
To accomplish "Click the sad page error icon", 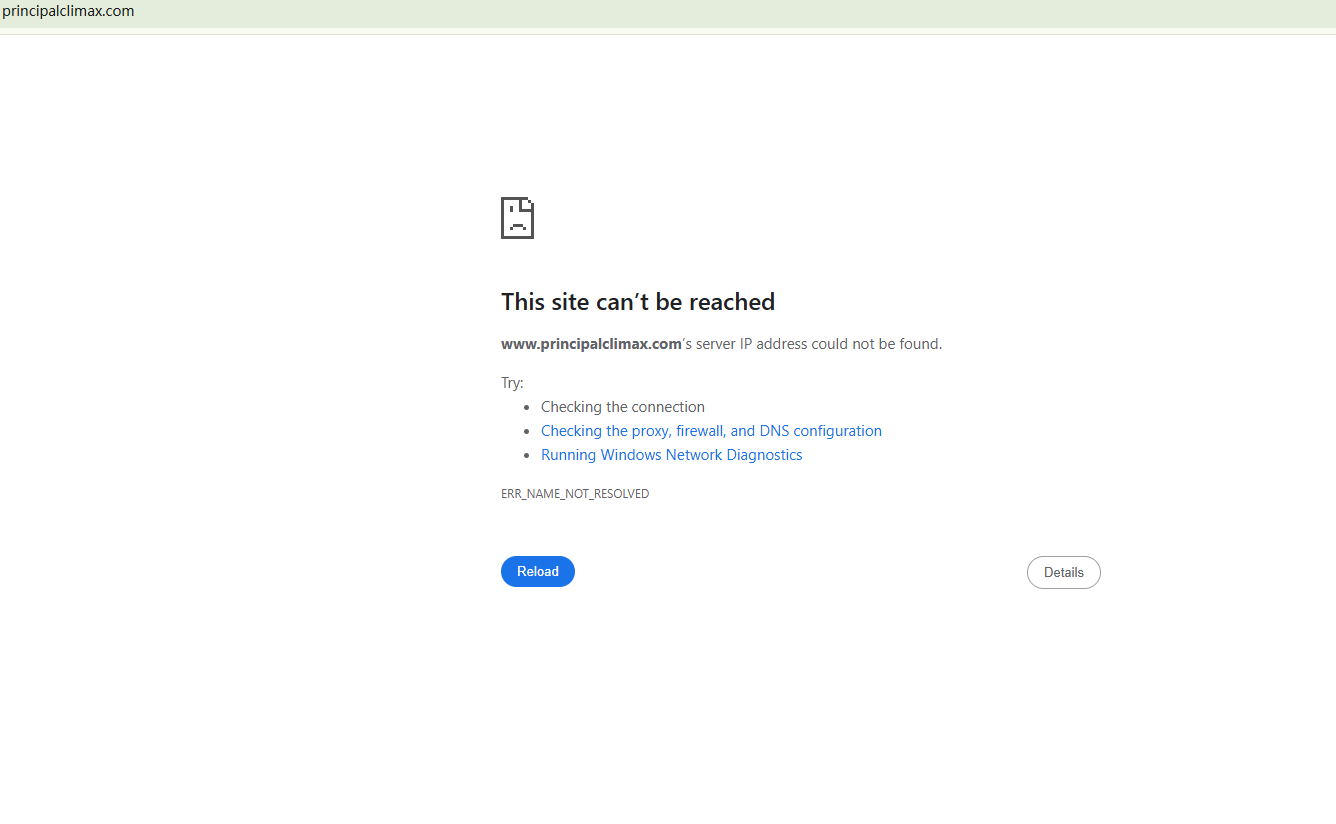I will click(517, 218).
